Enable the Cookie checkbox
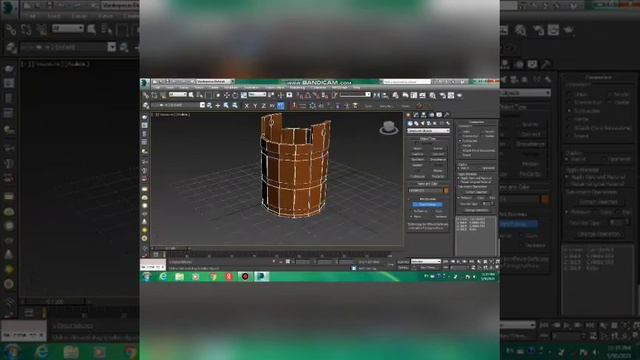 [x=482, y=136]
